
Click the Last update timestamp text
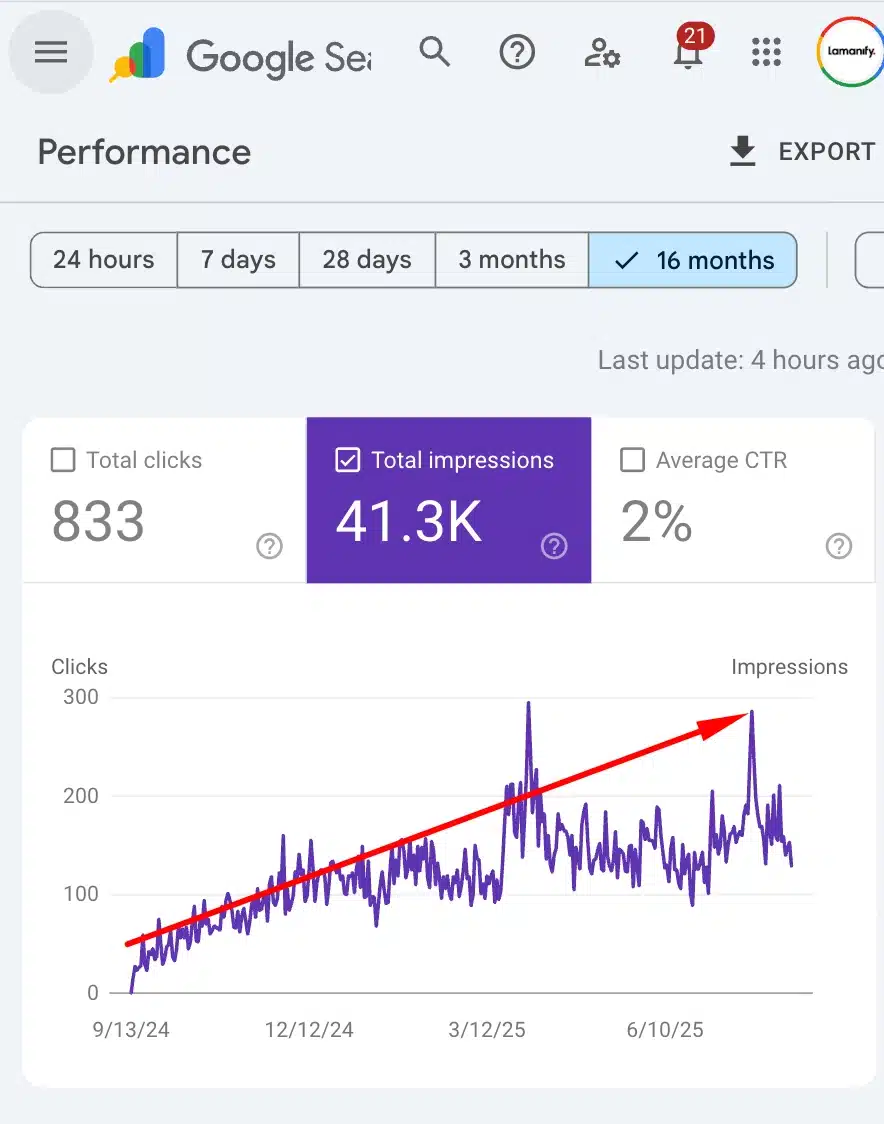point(740,360)
